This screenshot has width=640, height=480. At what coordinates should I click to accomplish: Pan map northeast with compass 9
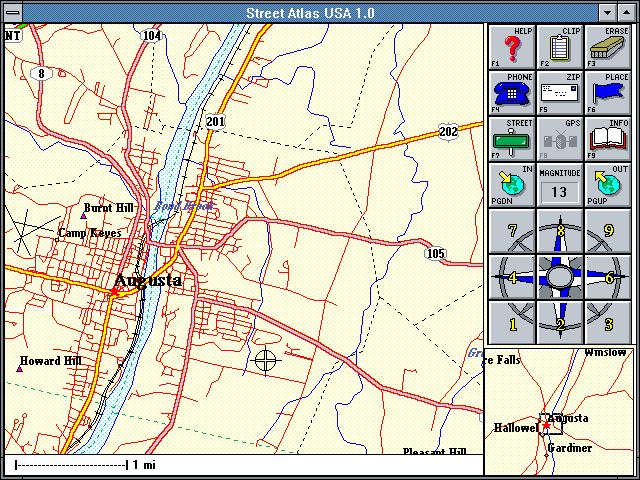(607, 231)
